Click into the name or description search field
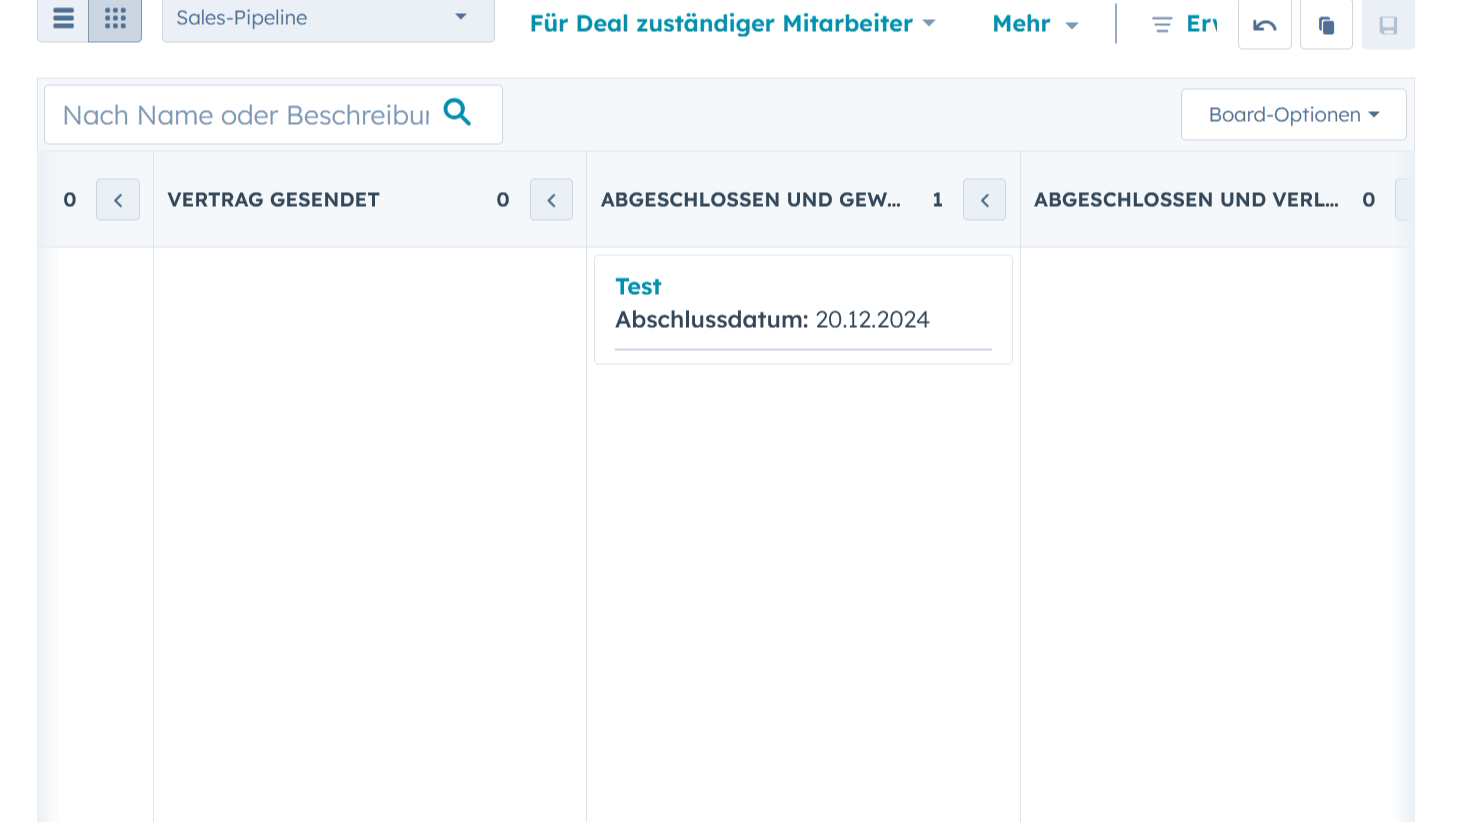This screenshot has height=822, width=1462. [x=246, y=115]
